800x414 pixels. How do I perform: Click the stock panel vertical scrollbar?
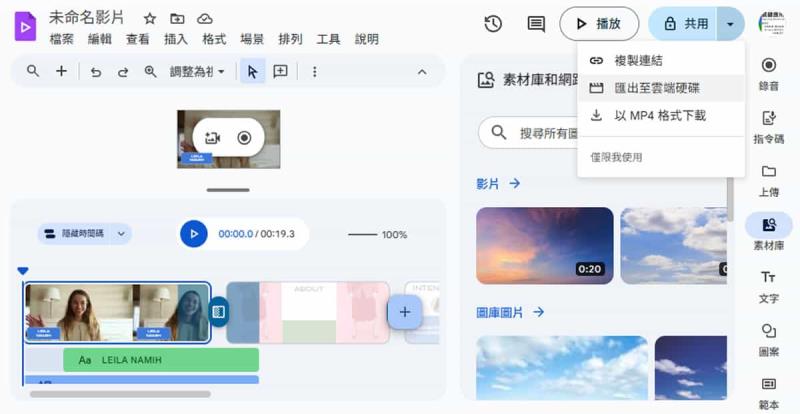(x=730, y=199)
